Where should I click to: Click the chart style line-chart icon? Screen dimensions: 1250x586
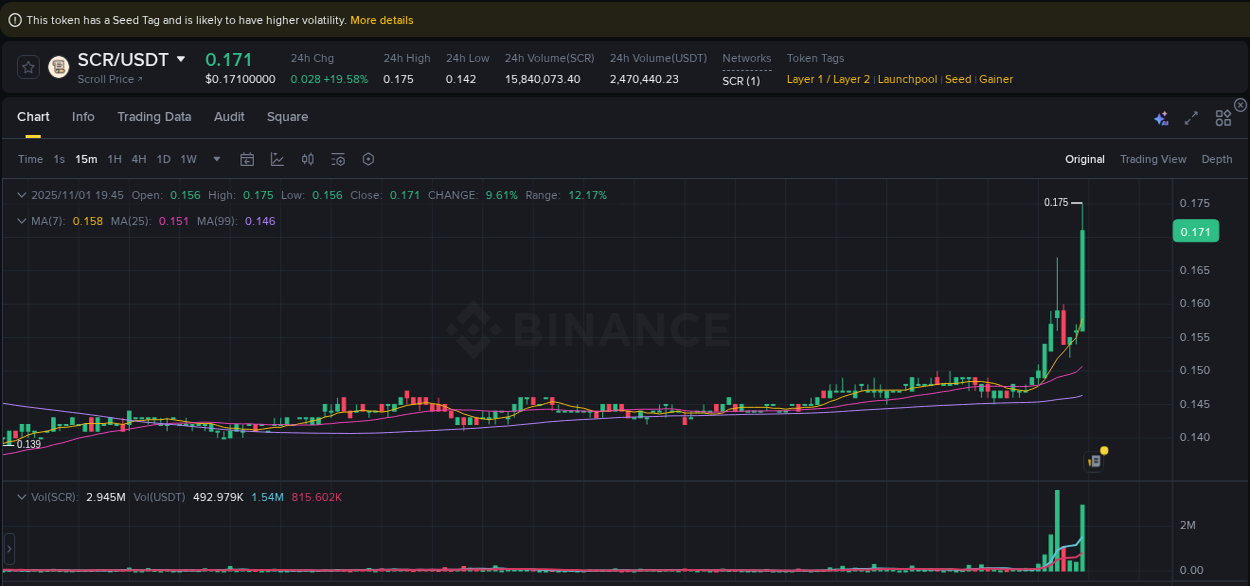coord(277,159)
